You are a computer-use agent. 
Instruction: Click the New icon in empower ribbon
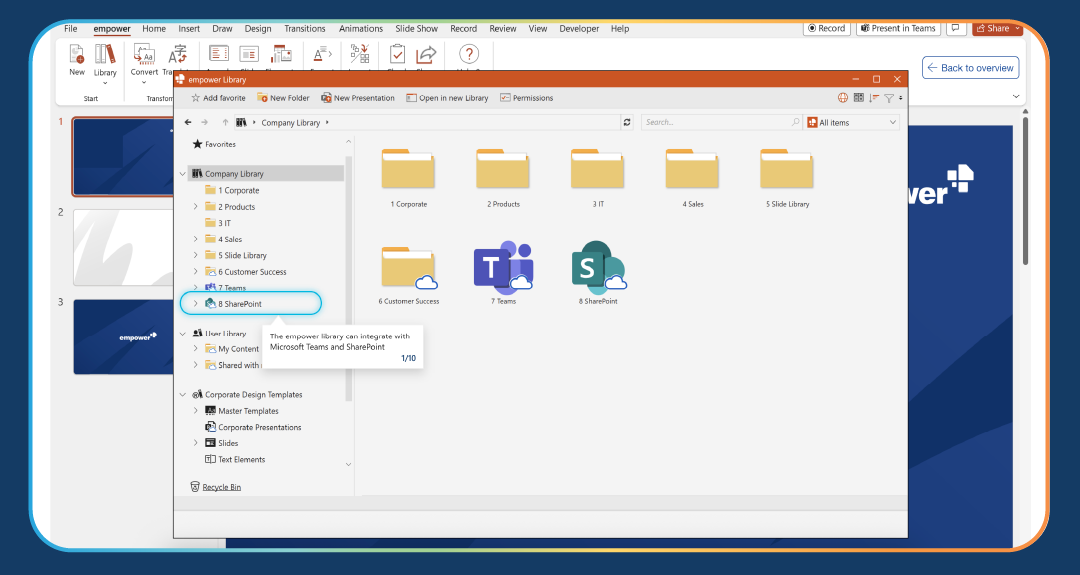tap(76, 54)
